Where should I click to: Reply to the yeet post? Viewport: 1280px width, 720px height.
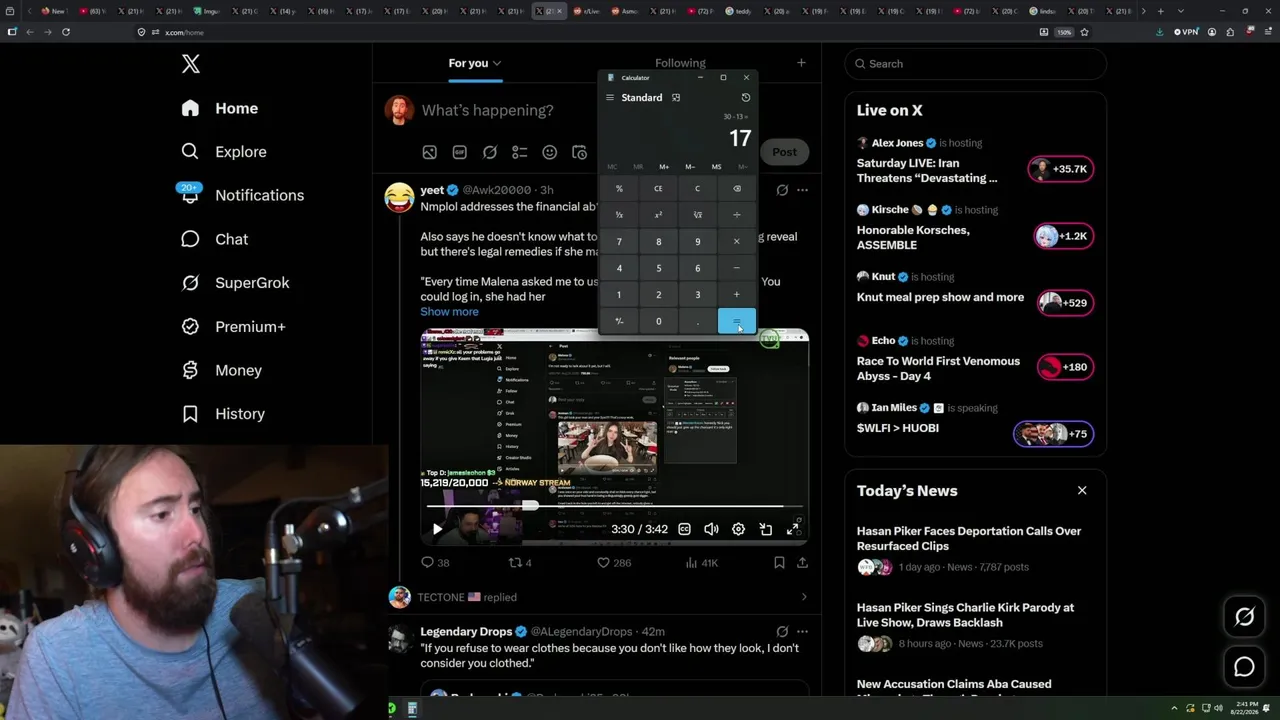pyautogui.click(x=435, y=563)
